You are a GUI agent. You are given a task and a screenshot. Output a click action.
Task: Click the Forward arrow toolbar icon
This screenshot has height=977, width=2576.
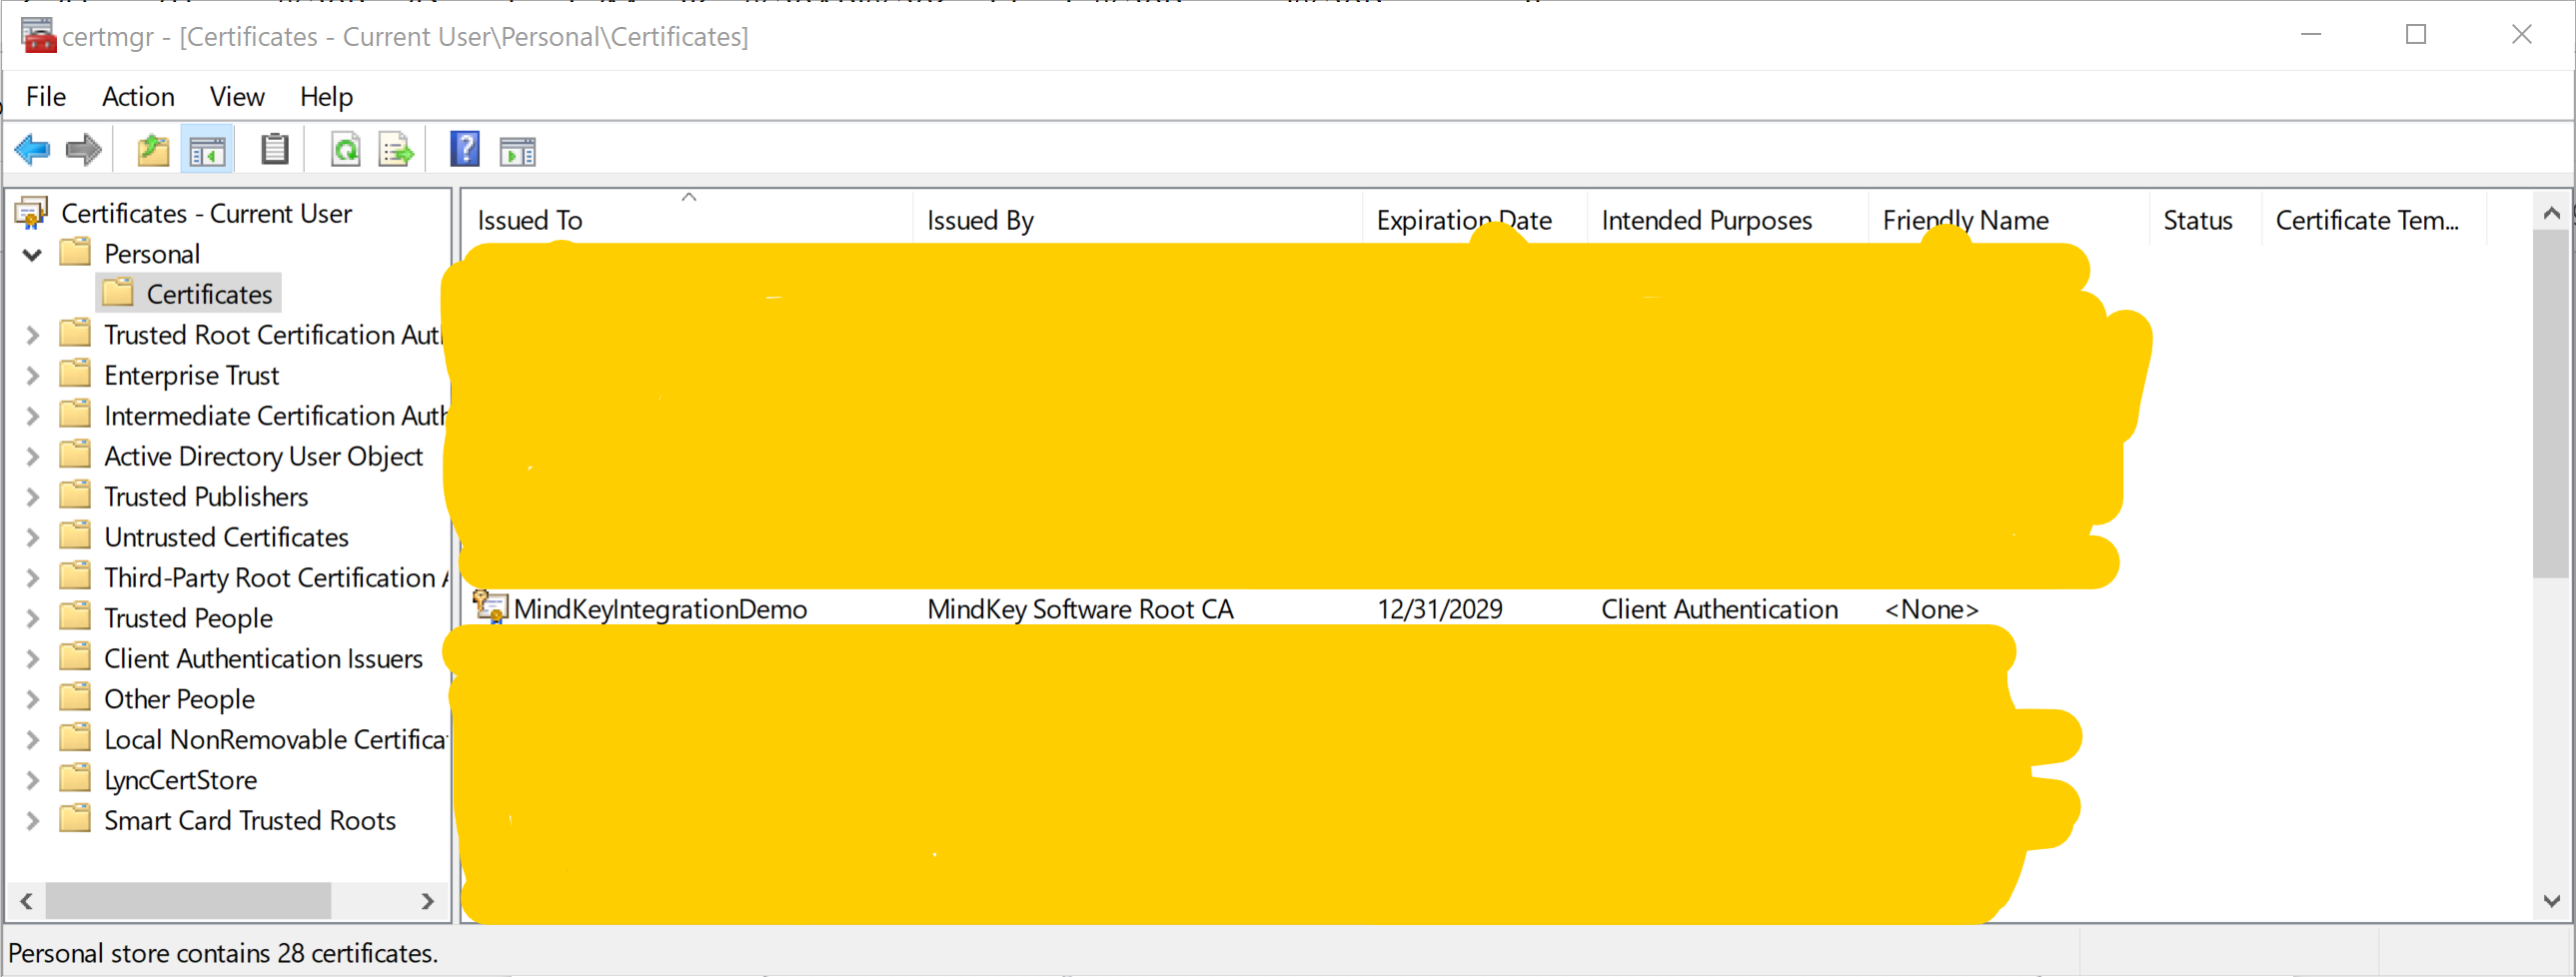click(x=83, y=151)
